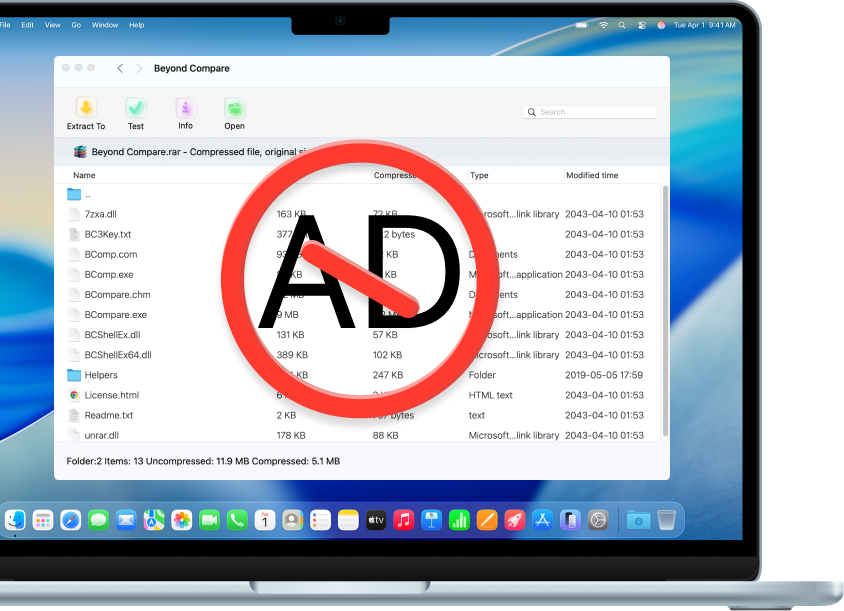Launch Apple Music from the dock

tap(404, 520)
